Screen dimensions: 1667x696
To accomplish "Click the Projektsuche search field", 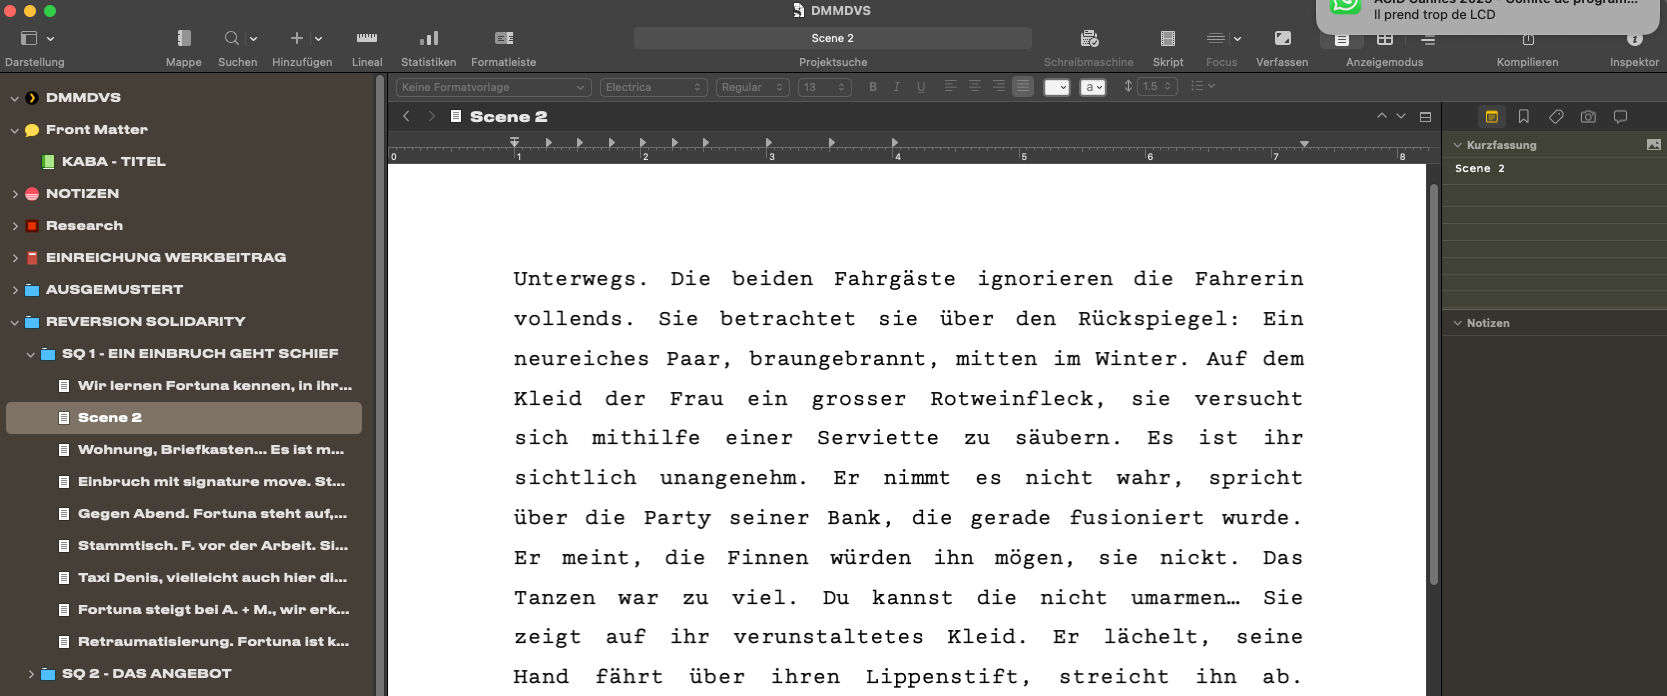I will click(x=833, y=38).
